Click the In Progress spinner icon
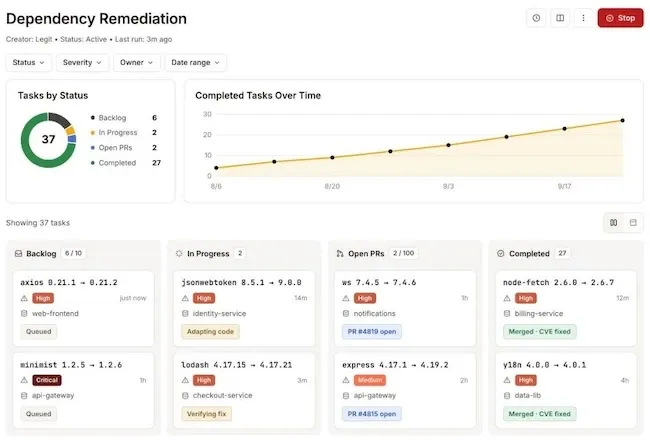 (x=179, y=253)
